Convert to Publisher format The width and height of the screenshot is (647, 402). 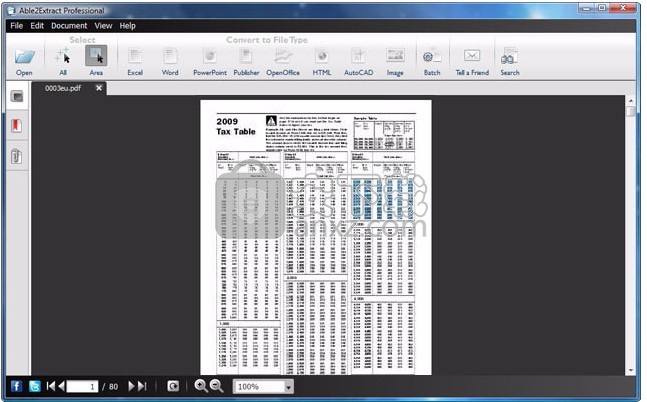246,61
